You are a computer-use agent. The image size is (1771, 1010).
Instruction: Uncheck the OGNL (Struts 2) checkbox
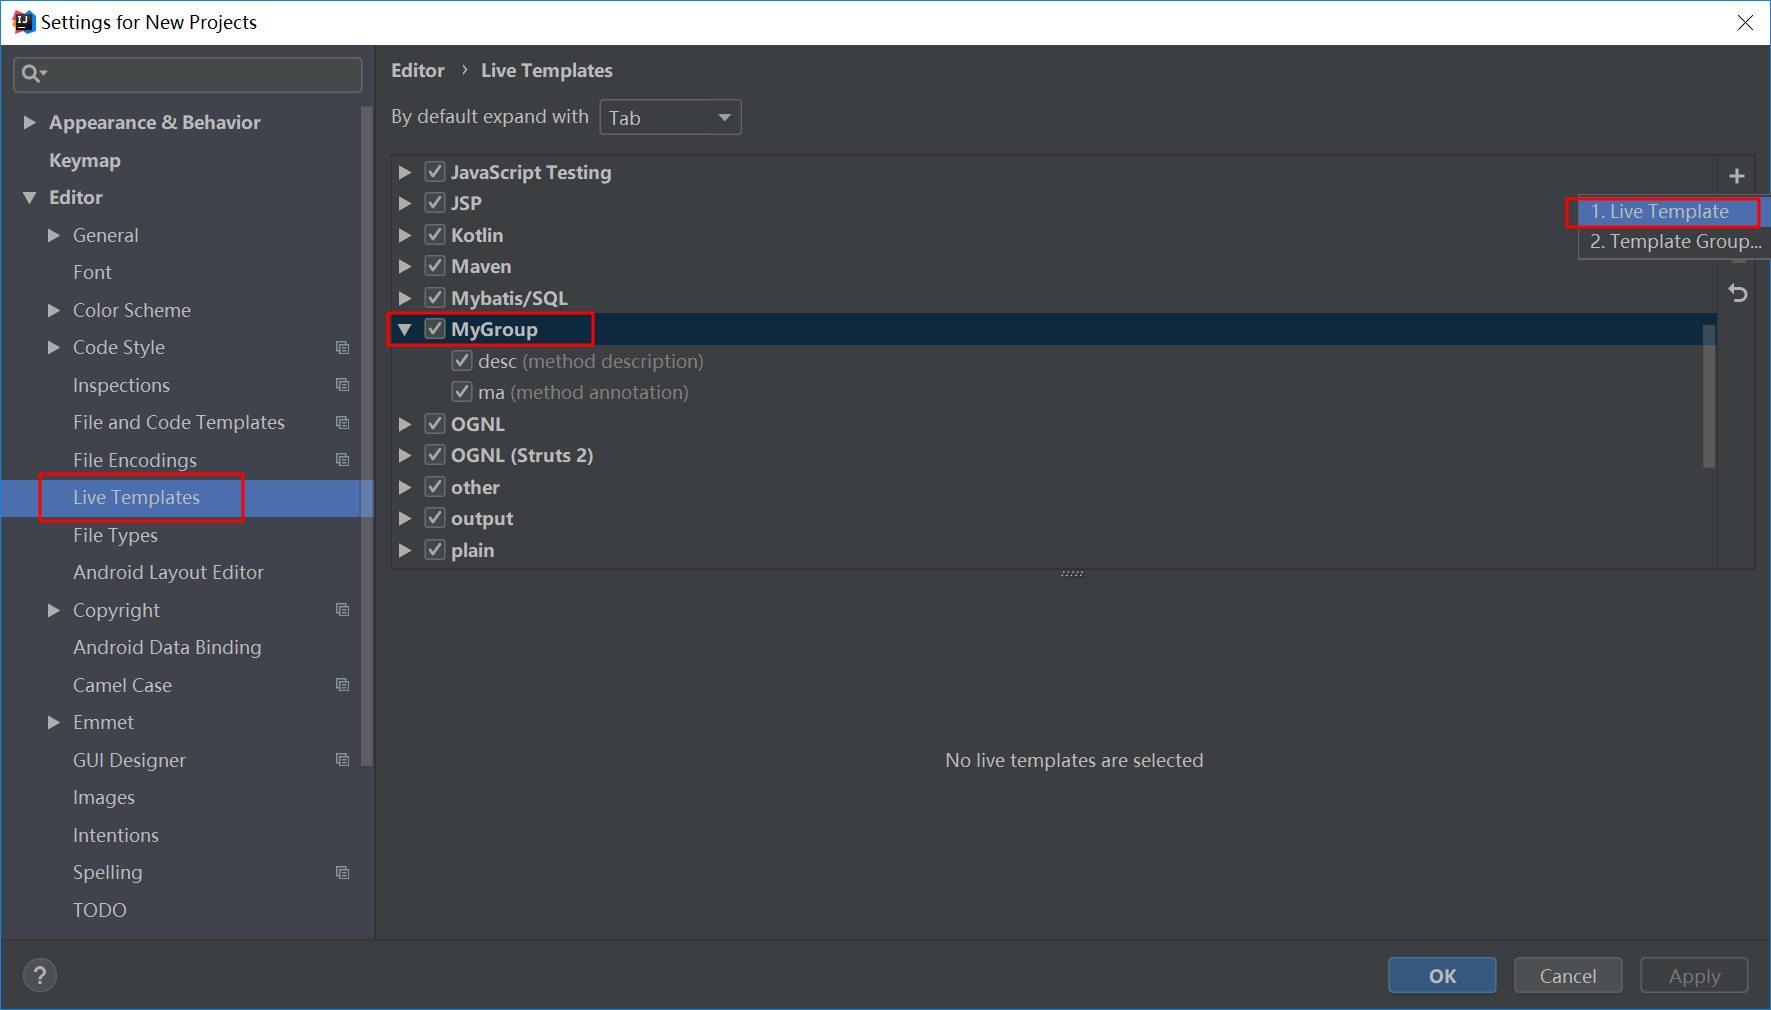coord(435,455)
